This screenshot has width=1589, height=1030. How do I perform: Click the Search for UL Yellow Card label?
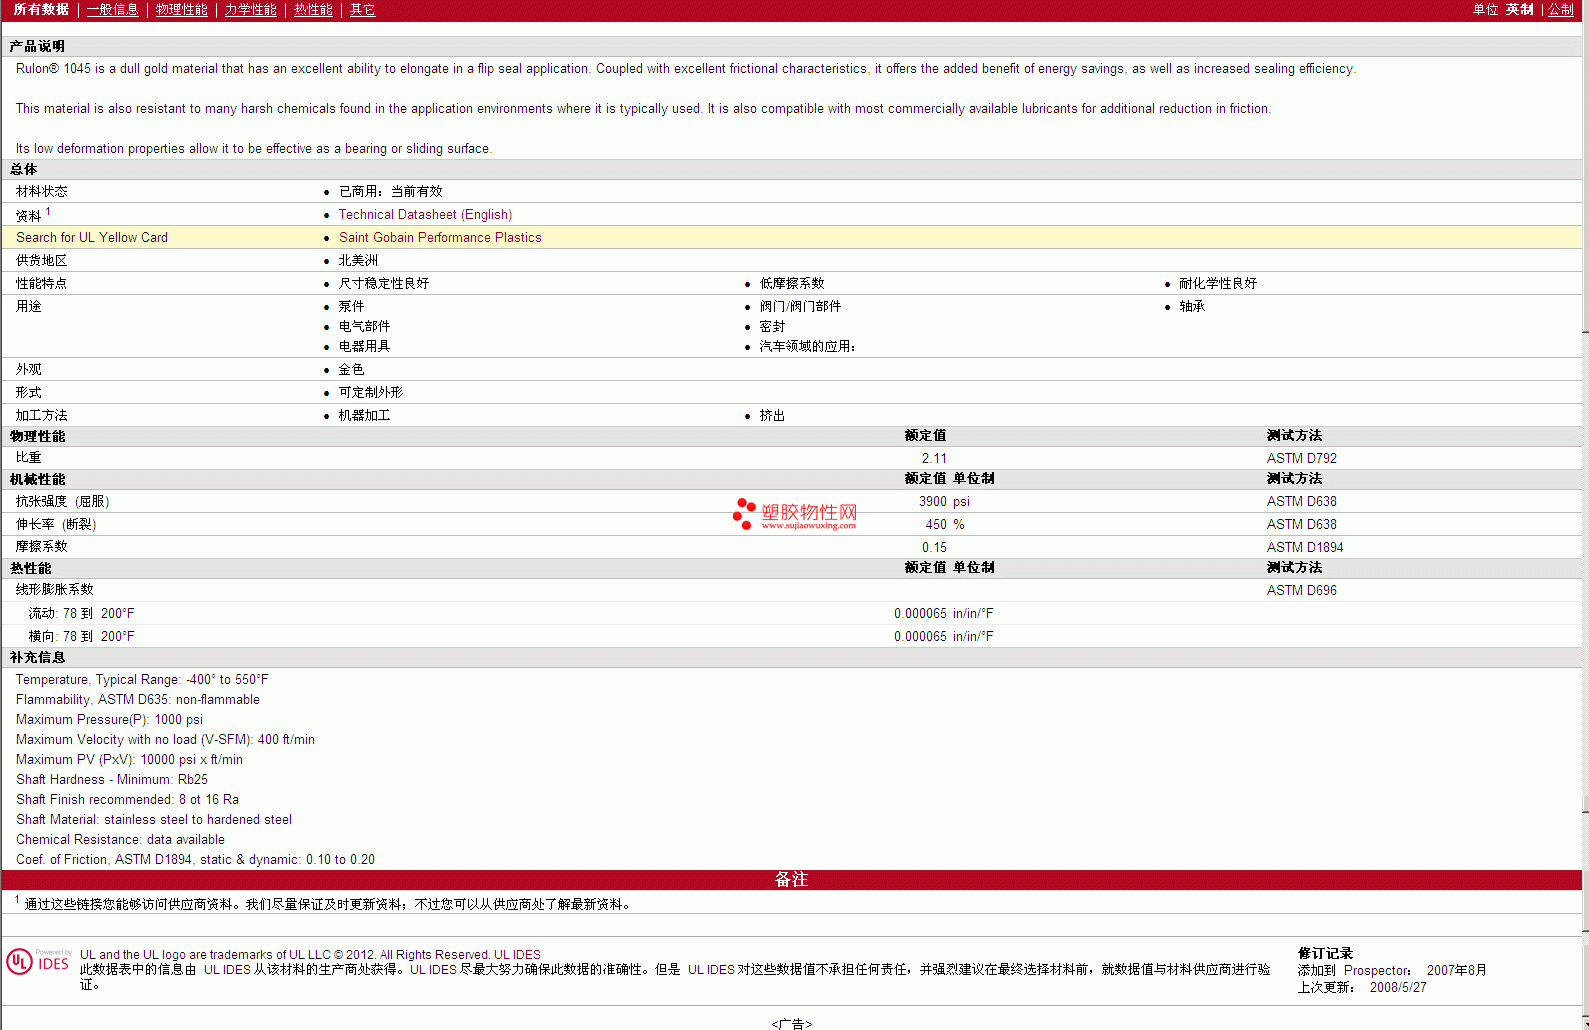(92, 238)
